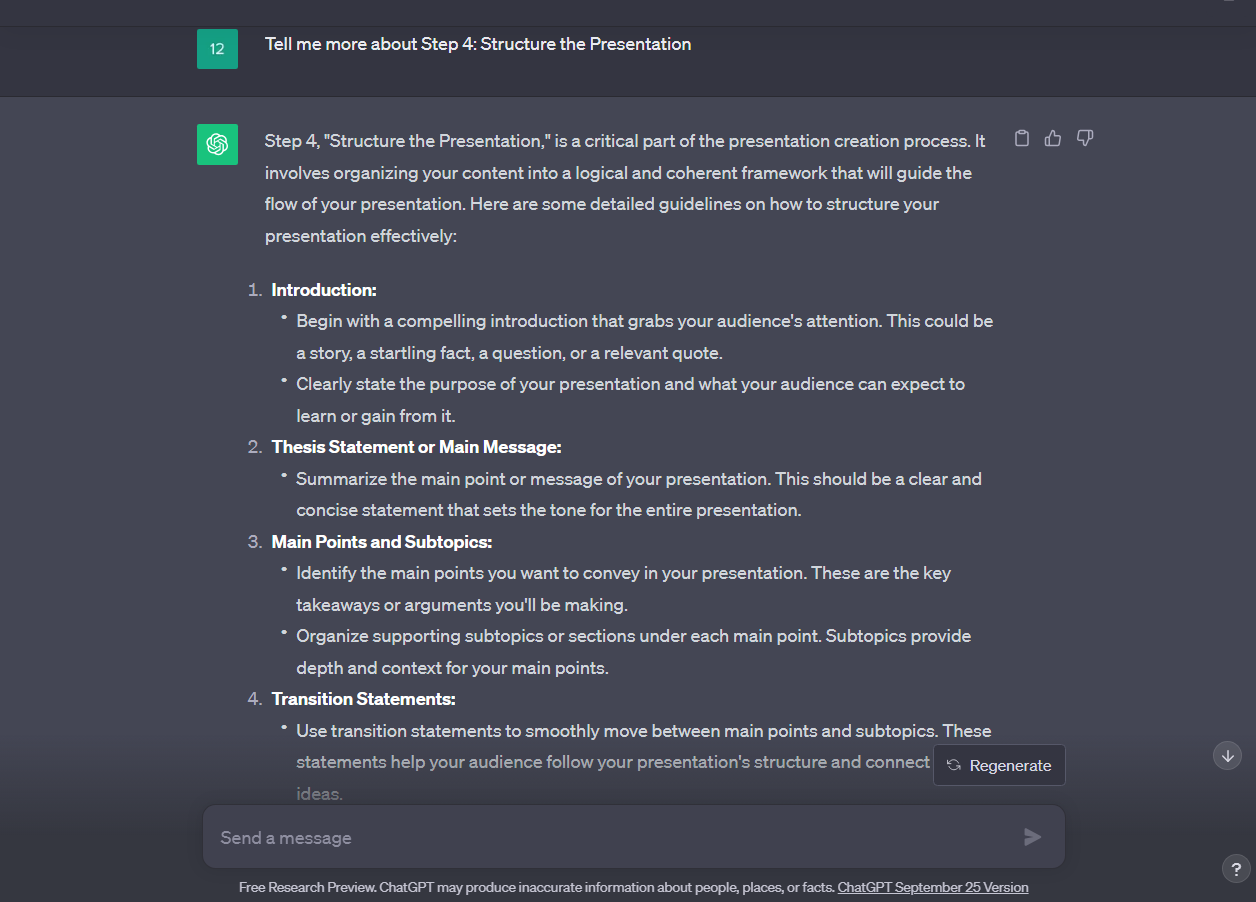Viewport: 1256px width, 902px height.
Task: Click the scroll to bottom arrow
Action: click(1227, 755)
